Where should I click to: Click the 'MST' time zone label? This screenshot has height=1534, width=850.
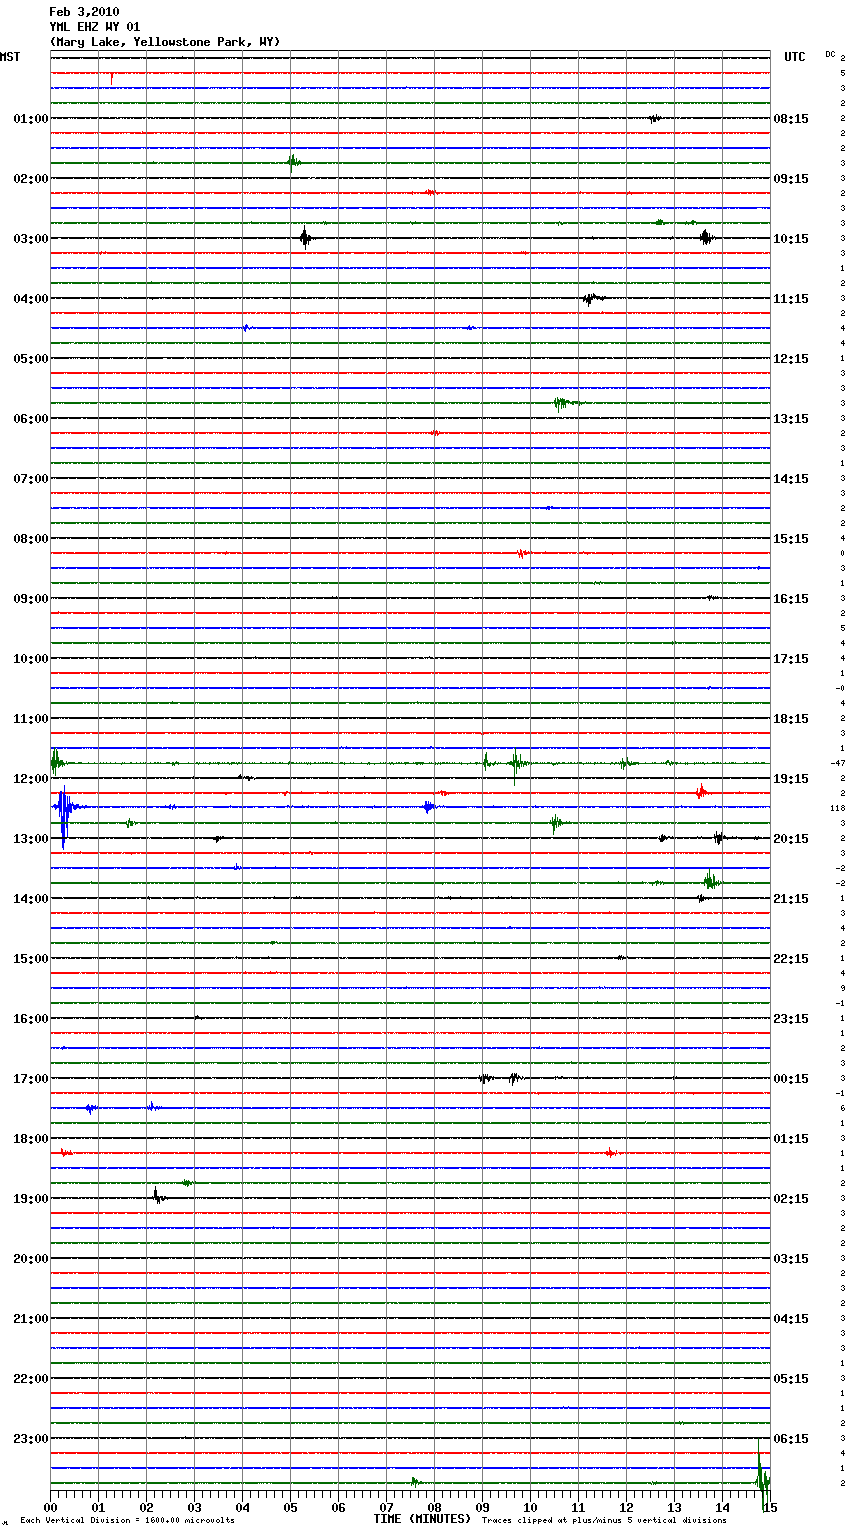pyautogui.click(x=10, y=57)
